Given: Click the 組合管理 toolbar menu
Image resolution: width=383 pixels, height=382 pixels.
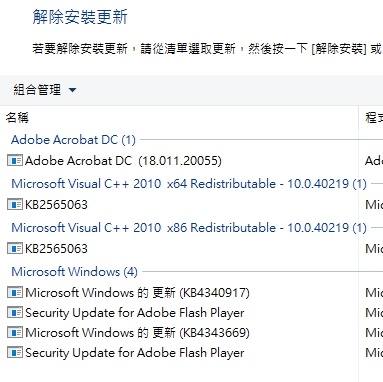Looking at the screenshot, I should click(x=45, y=90).
